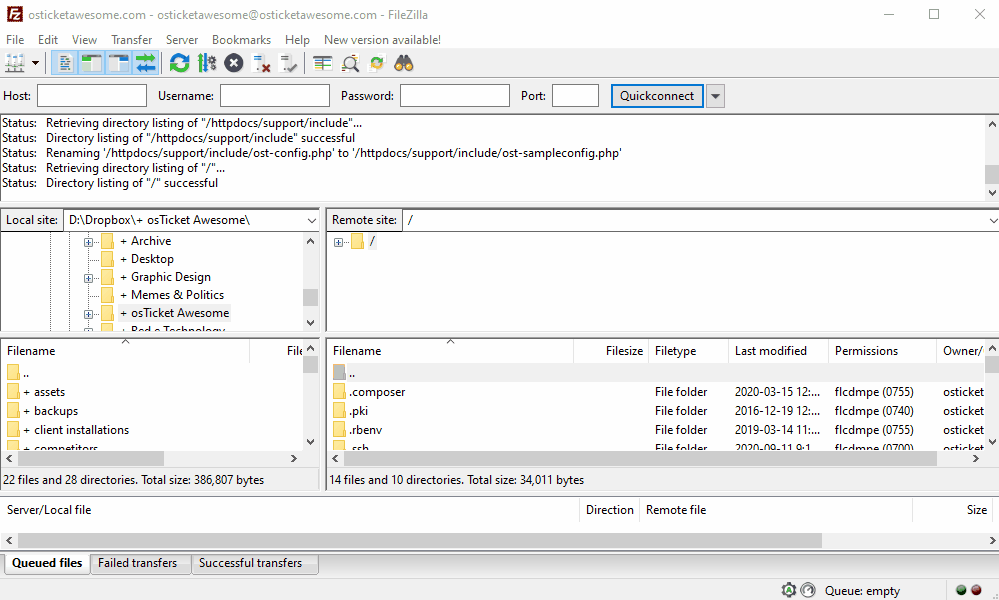Focus the Password input field
The image size is (999, 600).
(455, 96)
